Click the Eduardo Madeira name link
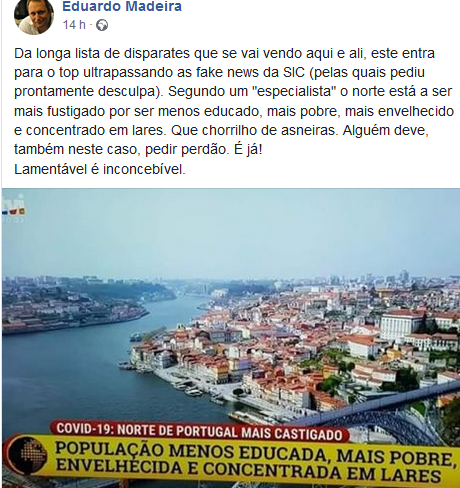The height and width of the screenshot is (488, 460). click(x=122, y=6)
